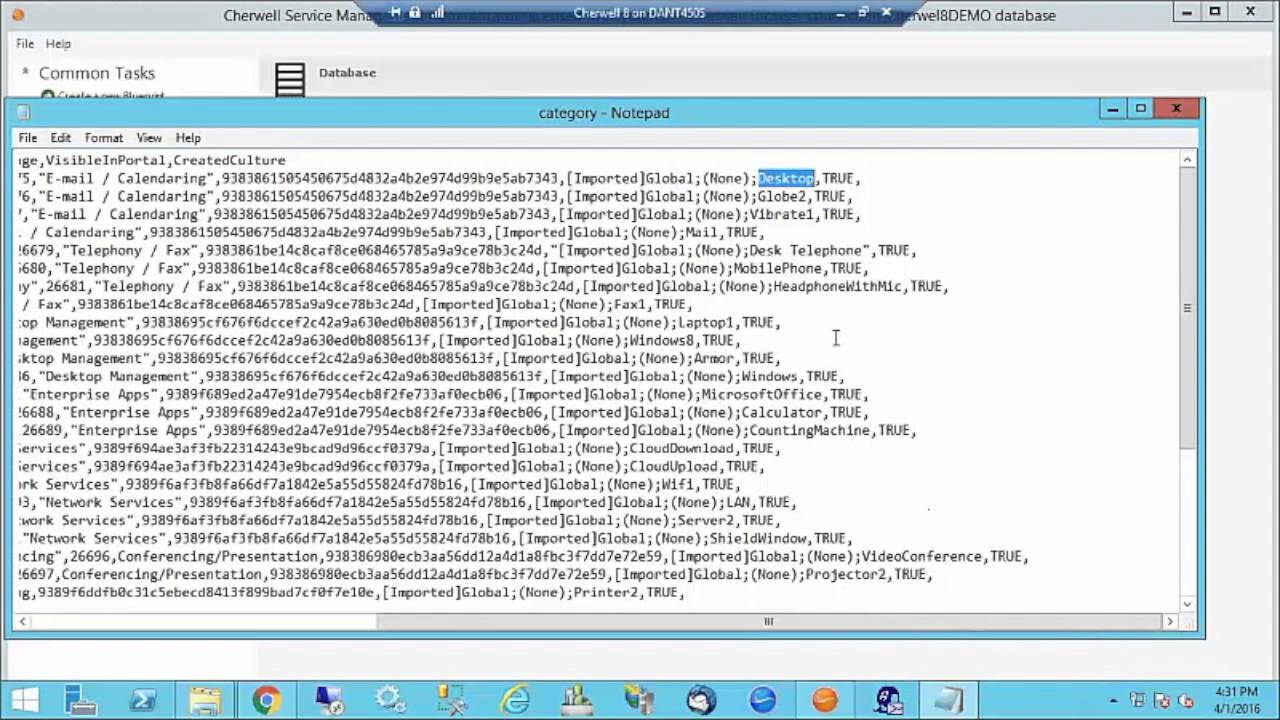Open the View menu in Notepad
The width and height of the screenshot is (1280, 720).
click(148, 137)
